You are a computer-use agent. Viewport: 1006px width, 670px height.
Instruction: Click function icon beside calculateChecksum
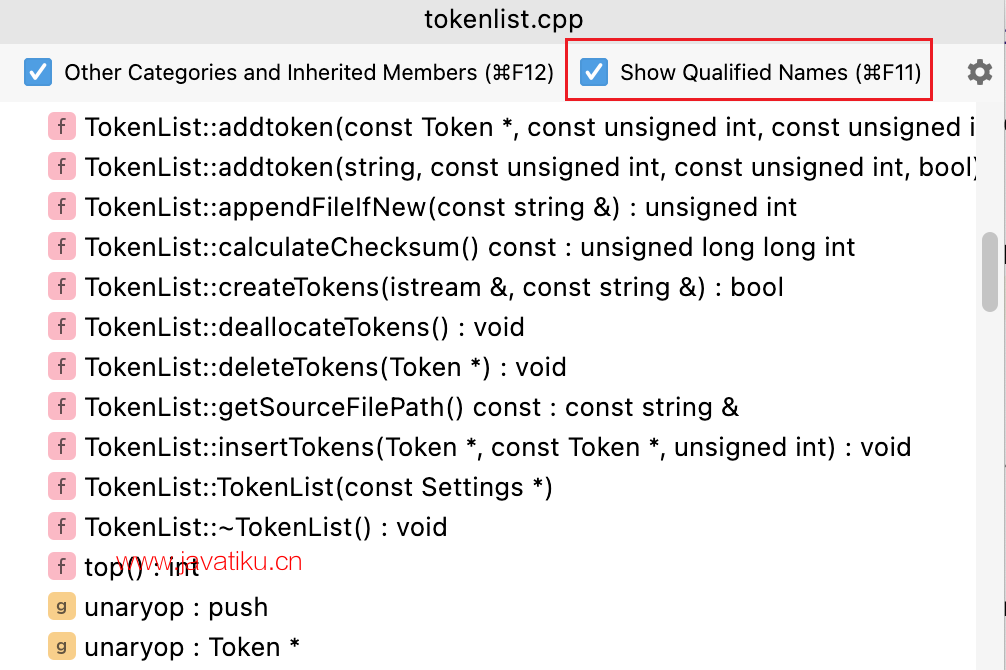(x=62, y=246)
